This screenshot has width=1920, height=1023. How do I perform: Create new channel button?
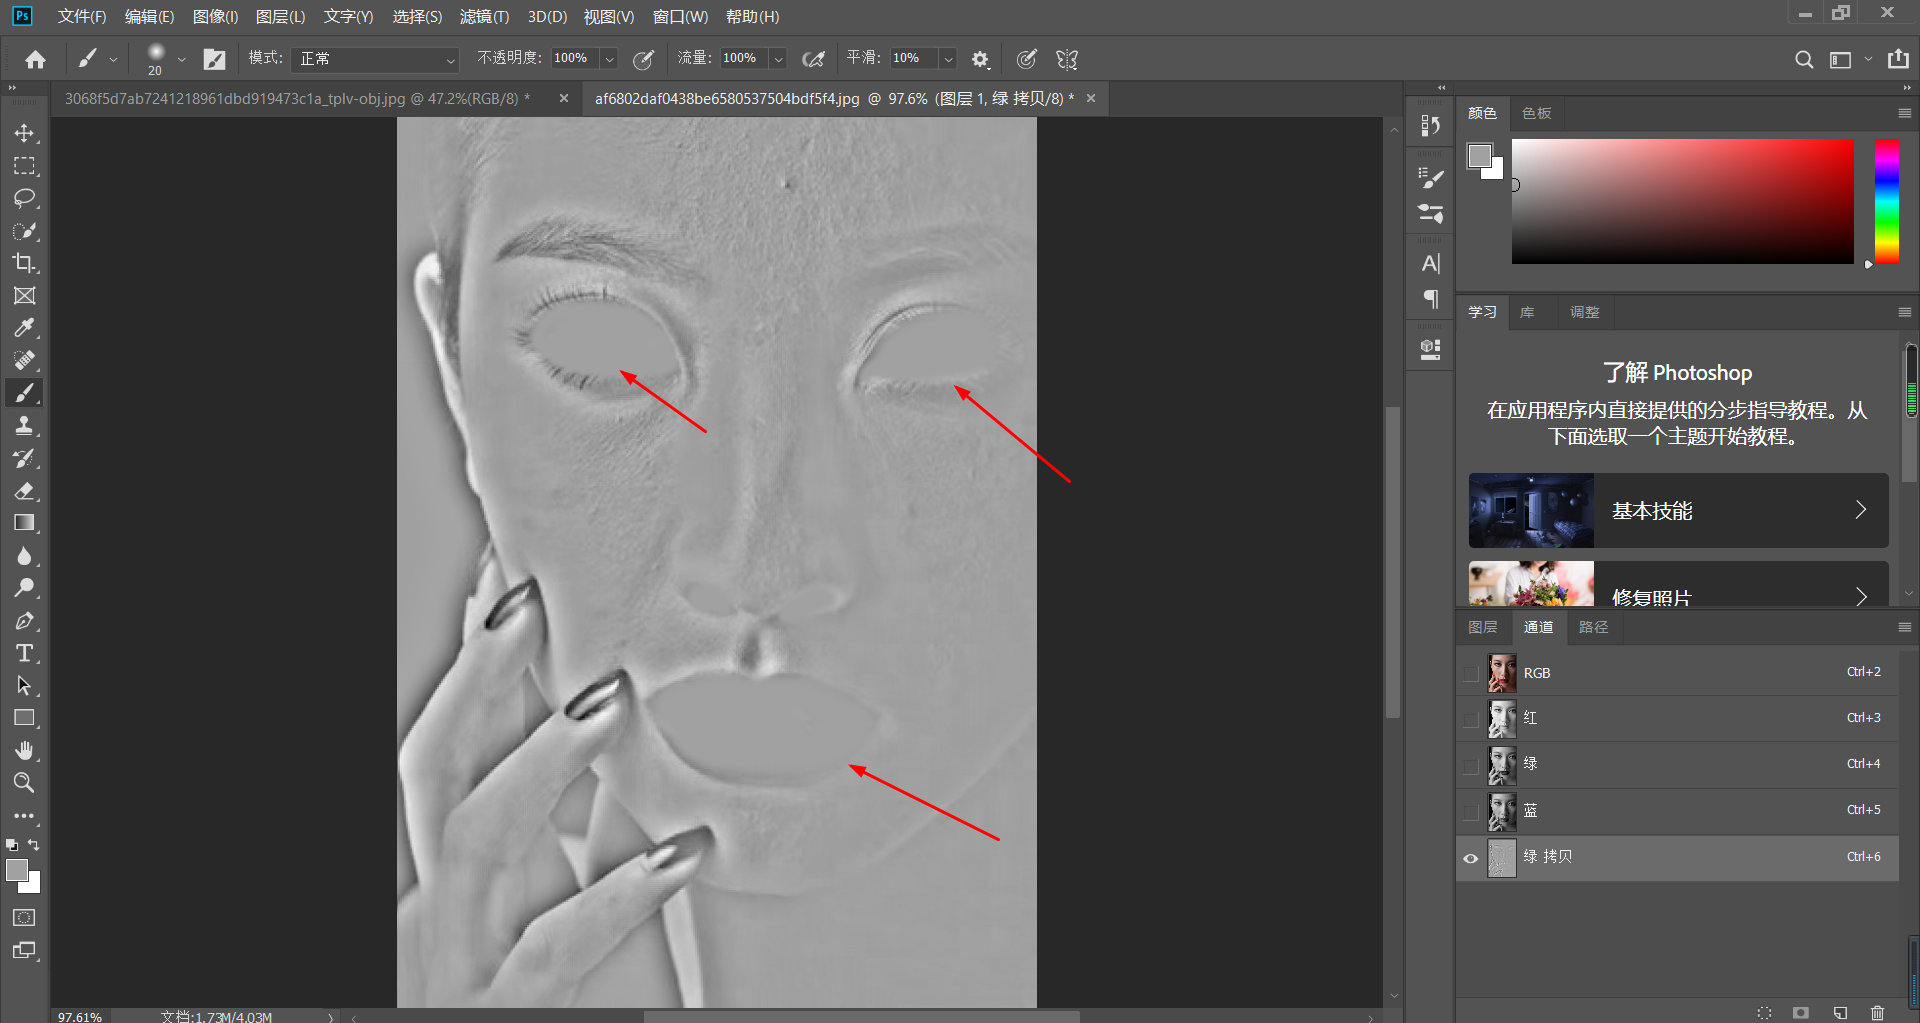point(1840,1012)
